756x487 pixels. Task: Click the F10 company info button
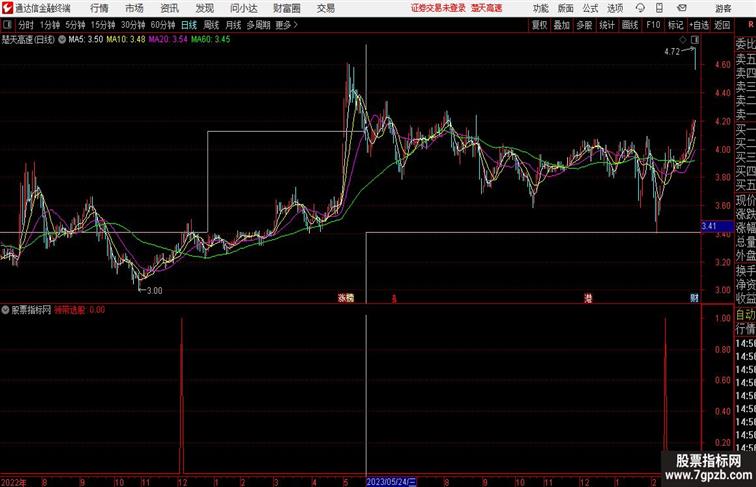[x=653, y=25]
